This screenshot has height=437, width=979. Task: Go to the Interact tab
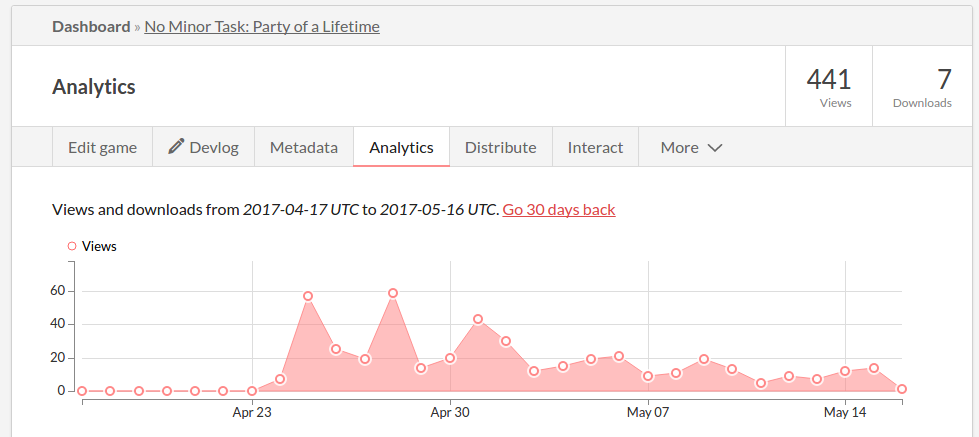pyautogui.click(x=595, y=147)
